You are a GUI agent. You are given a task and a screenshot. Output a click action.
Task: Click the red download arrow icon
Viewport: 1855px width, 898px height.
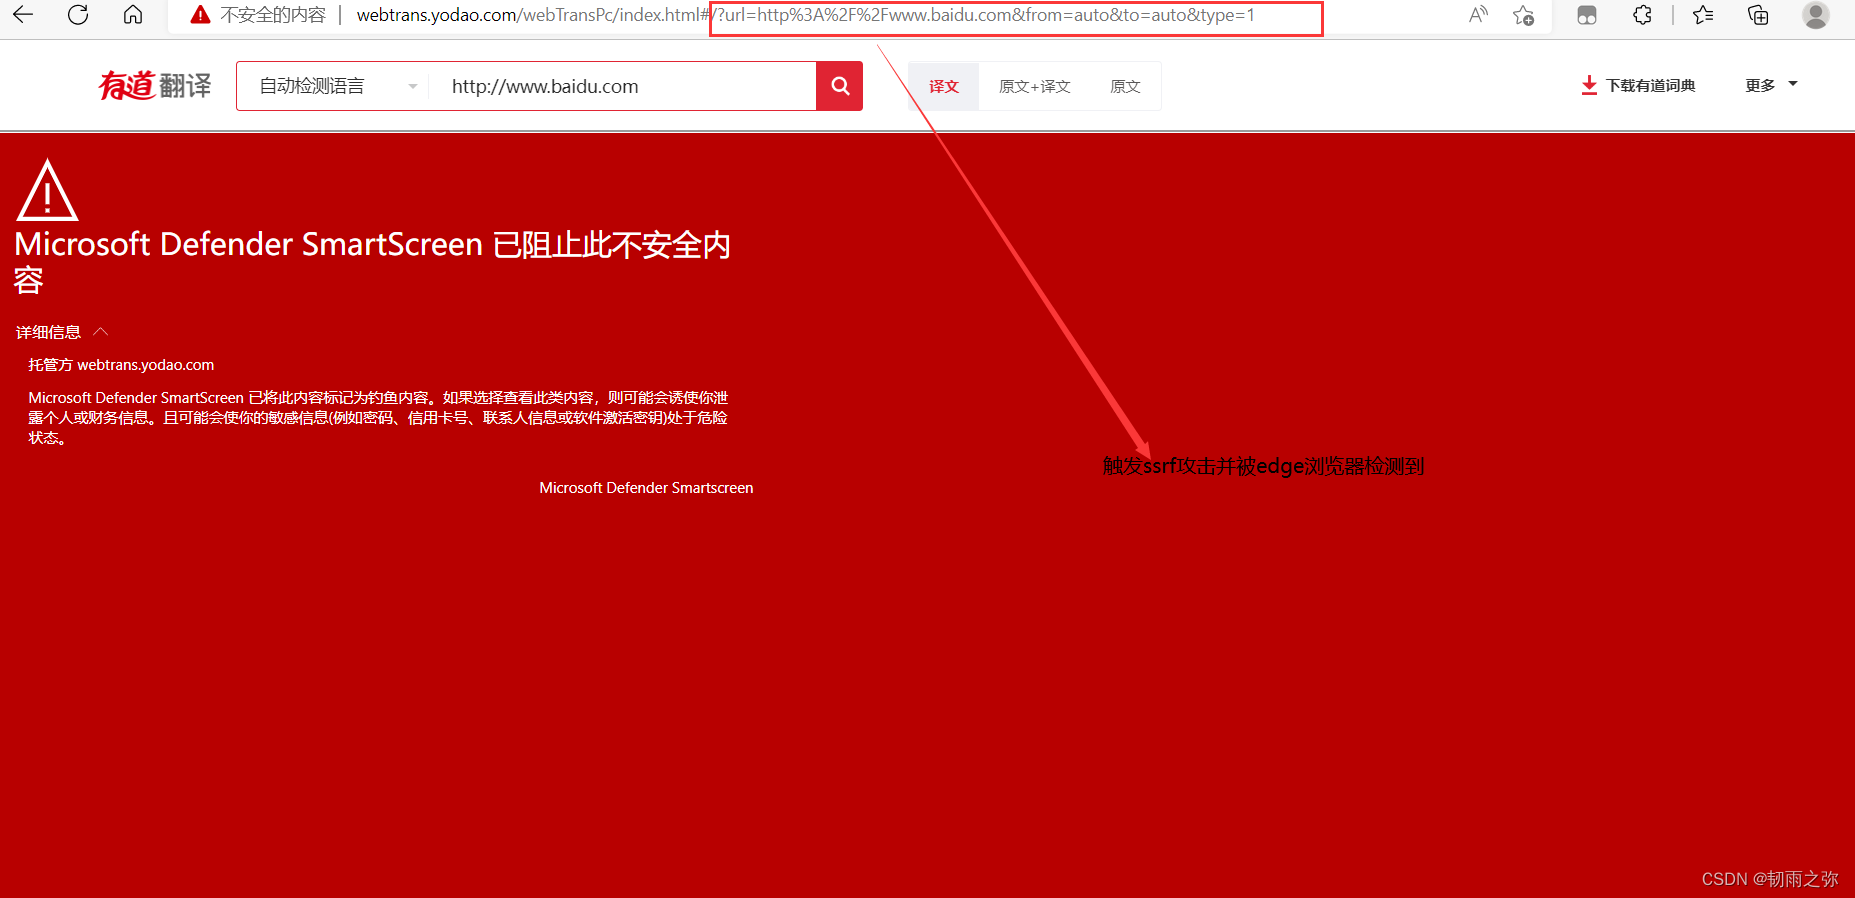click(x=1589, y=86)
